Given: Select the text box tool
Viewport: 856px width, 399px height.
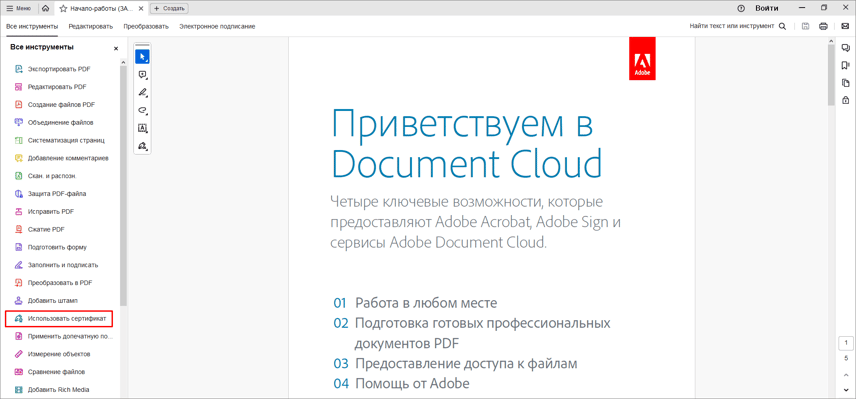Looking at the screenshot, I should coord(142,128).
